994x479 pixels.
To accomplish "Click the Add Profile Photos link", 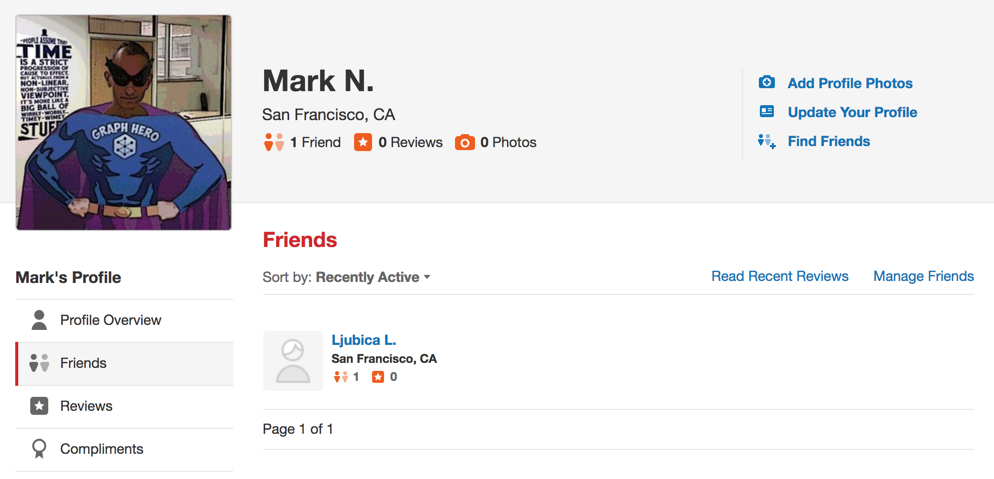I will pyautogui.click(x=850, y=83).
